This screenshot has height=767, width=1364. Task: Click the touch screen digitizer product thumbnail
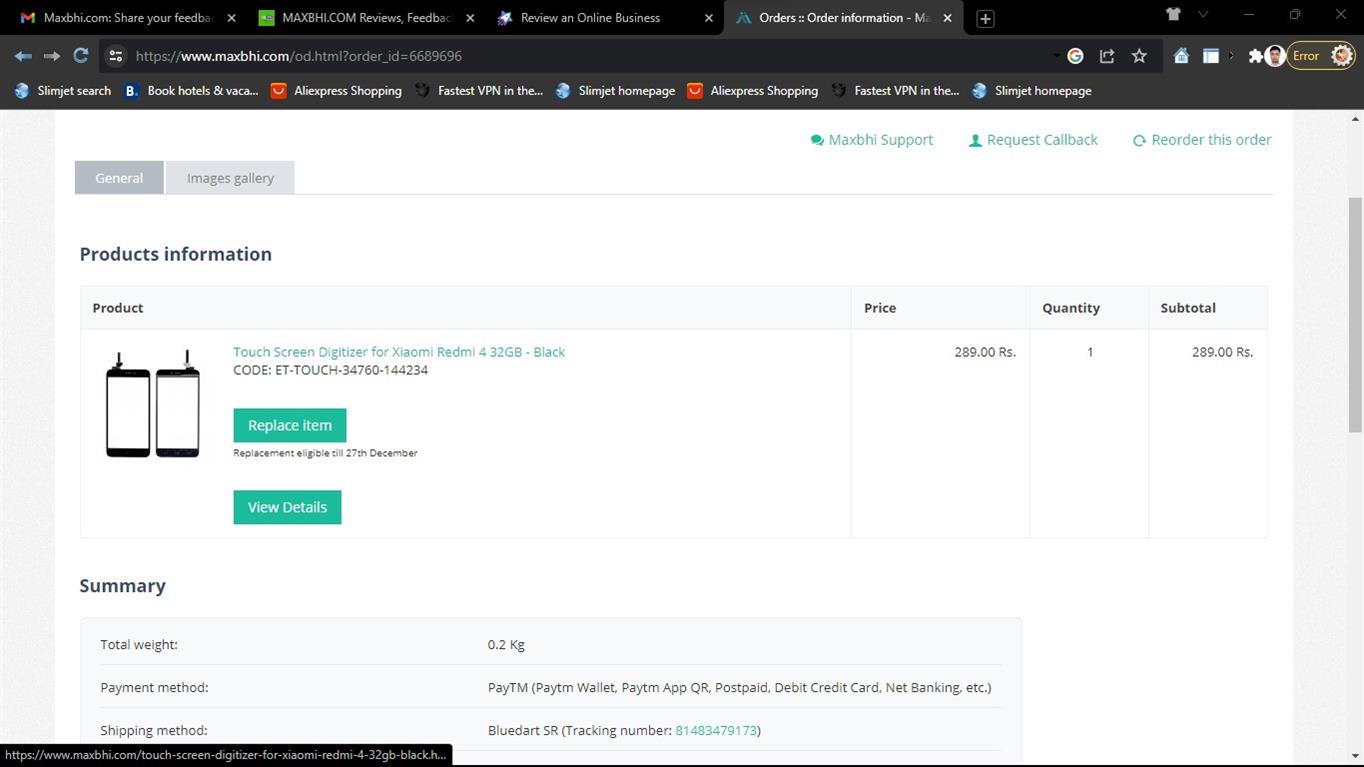point(153,404)
